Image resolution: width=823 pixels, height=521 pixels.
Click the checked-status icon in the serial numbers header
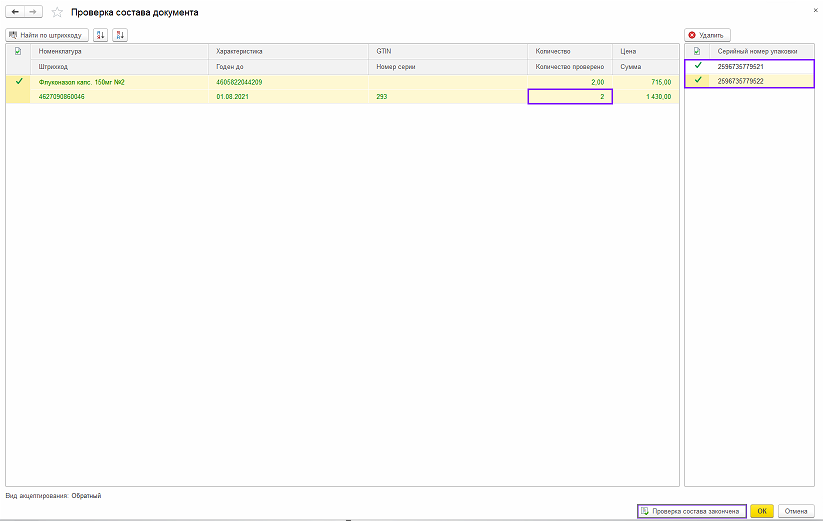click(x=697, y=50)
